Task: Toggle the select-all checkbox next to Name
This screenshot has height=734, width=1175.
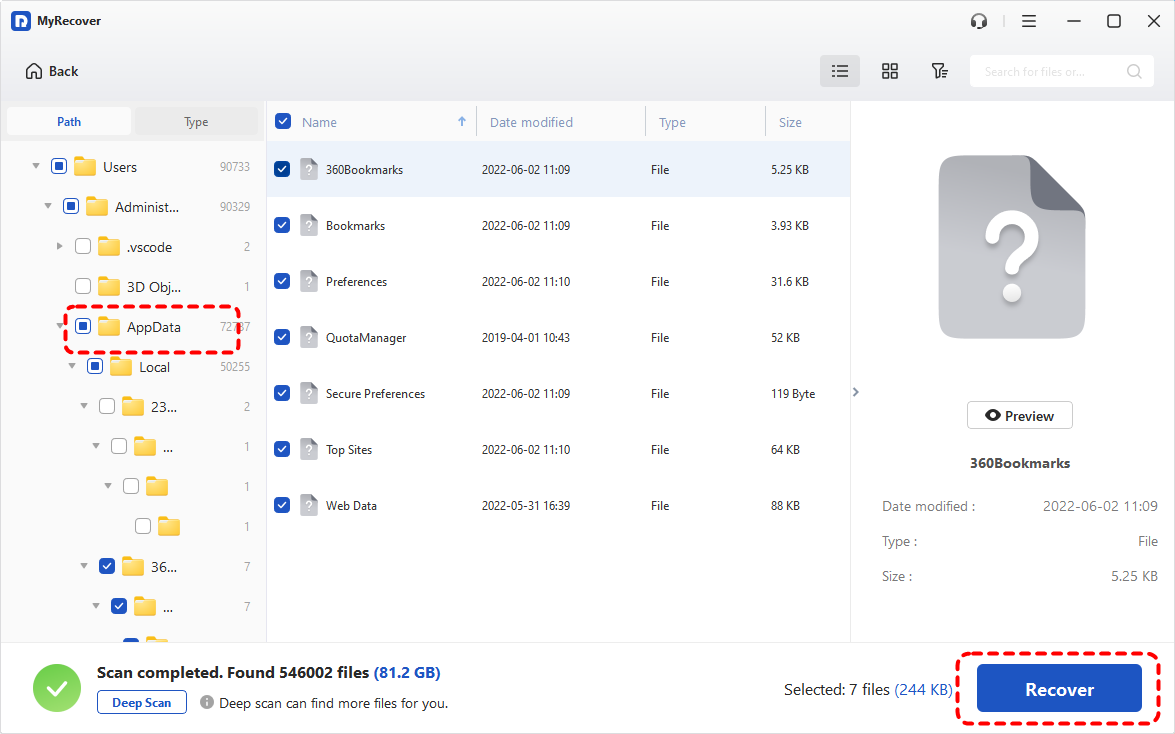Action: click(283, 122)
